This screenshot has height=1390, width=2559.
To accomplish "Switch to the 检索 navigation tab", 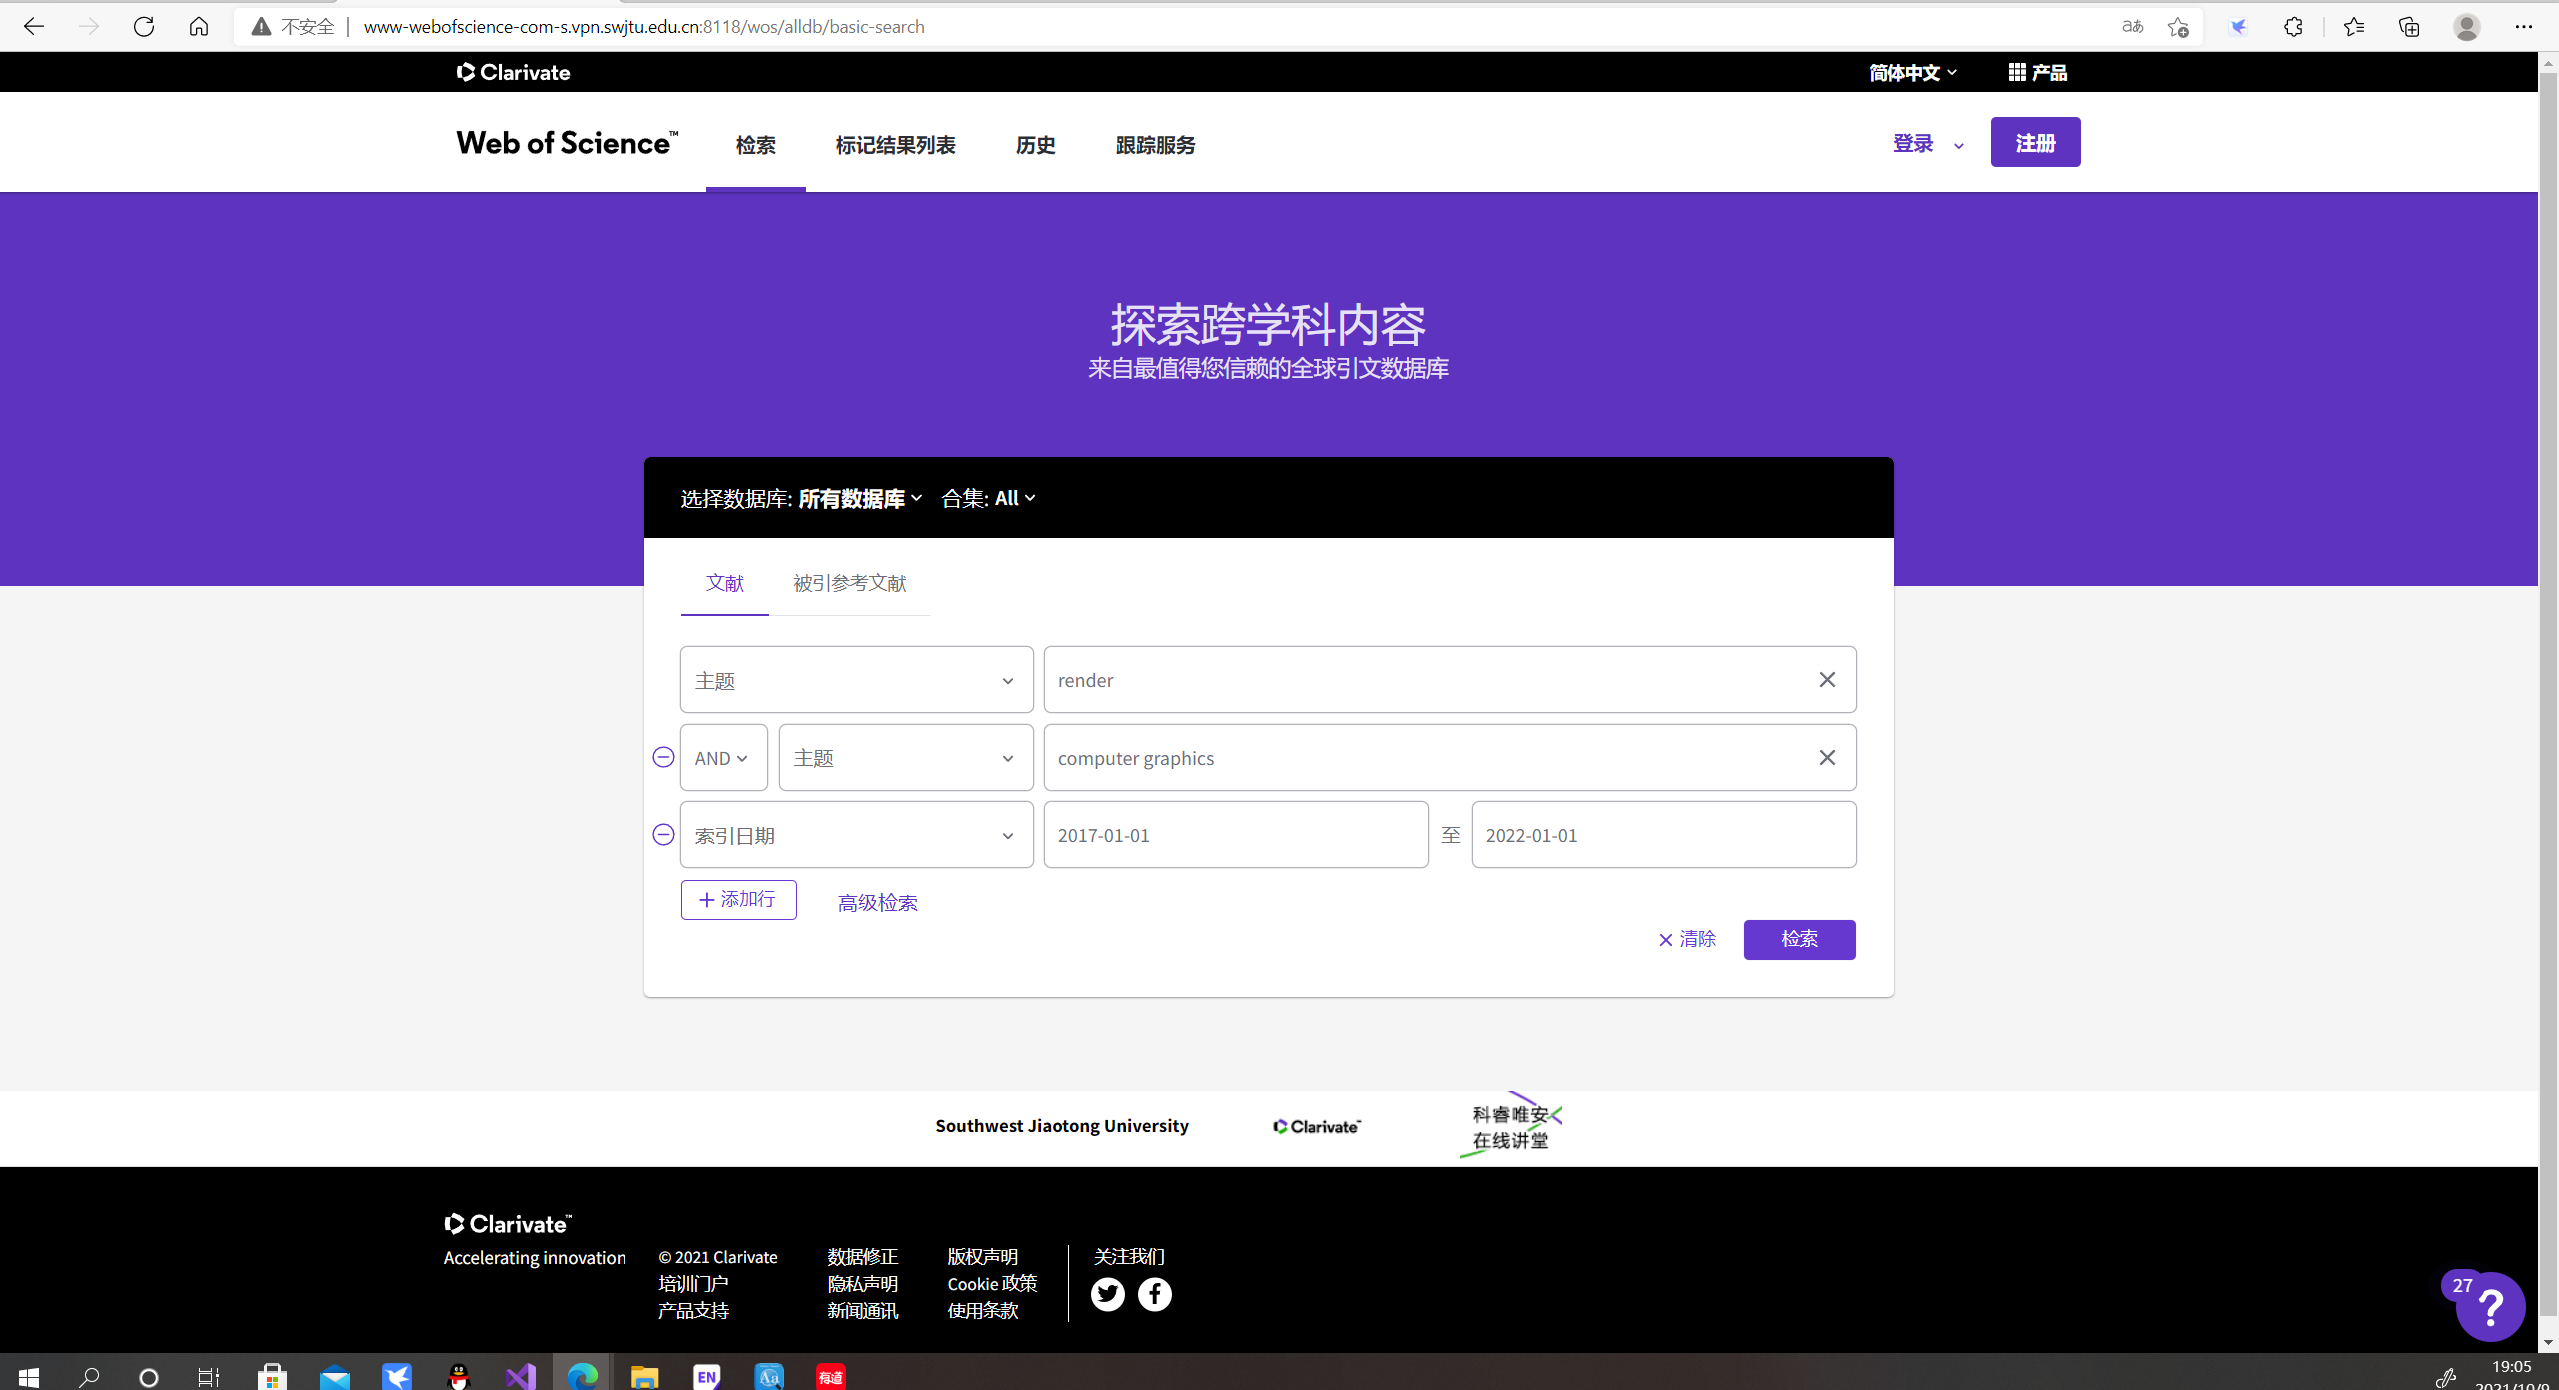I will tap(756, 145).
